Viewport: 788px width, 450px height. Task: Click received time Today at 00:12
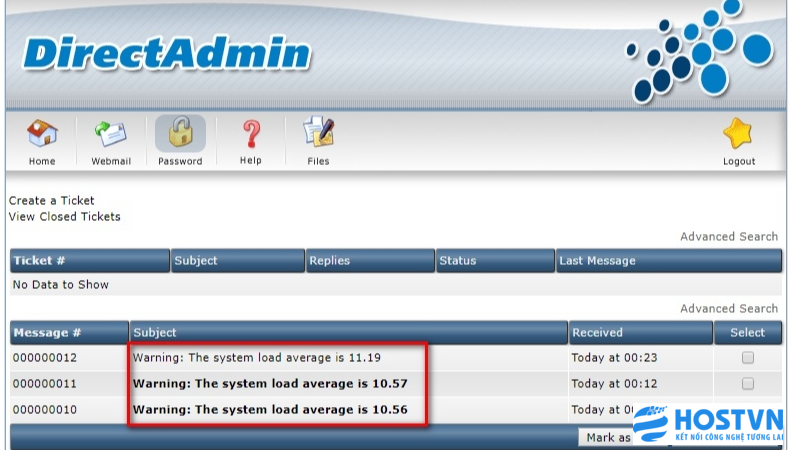[614, 384]
